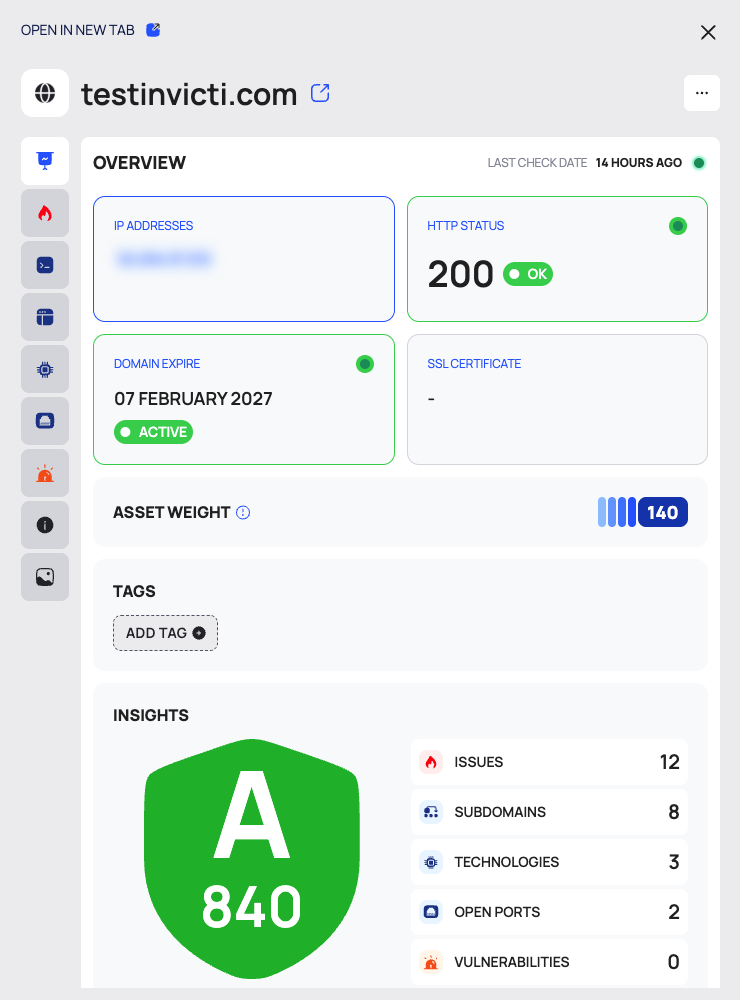
Task: Open the layout window sidebar tab
Action: click(x=45, y=317)
